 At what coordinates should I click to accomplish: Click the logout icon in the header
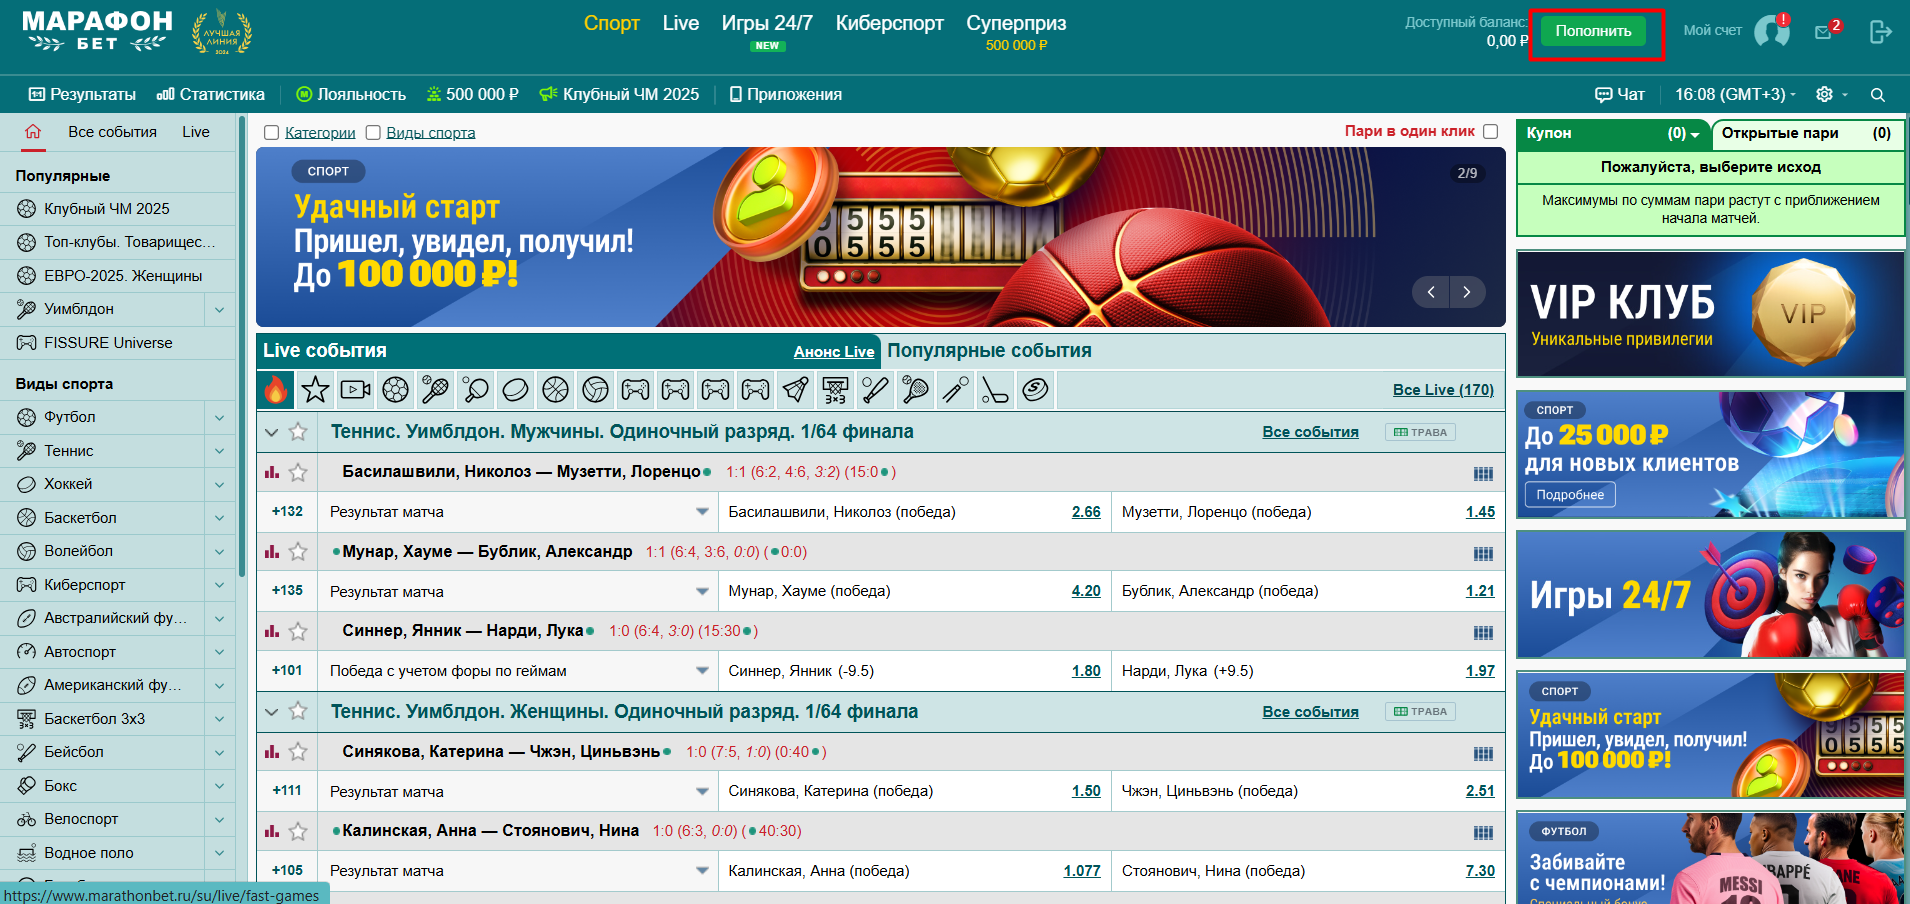point(1880,32)
